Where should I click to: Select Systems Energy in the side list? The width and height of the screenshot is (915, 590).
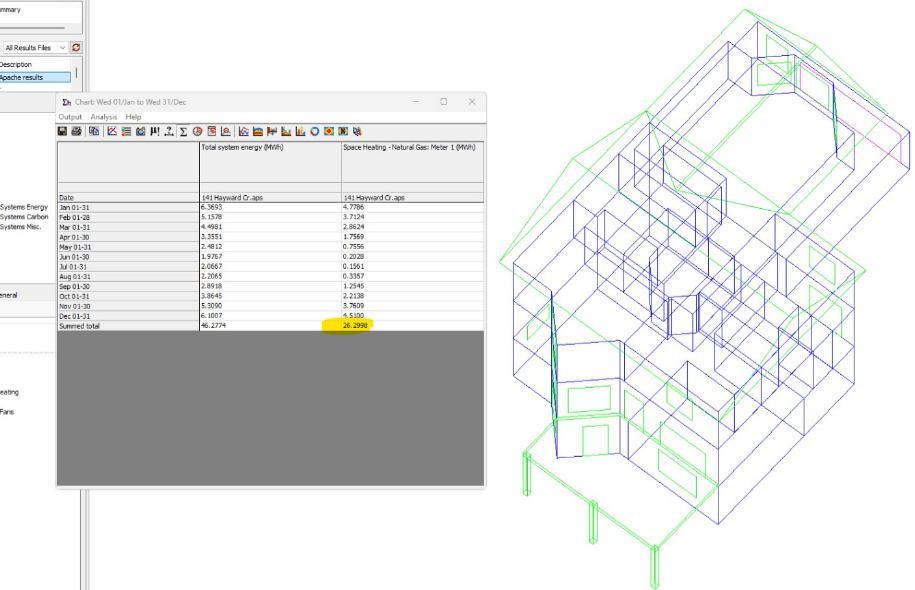tap(24, 207)
